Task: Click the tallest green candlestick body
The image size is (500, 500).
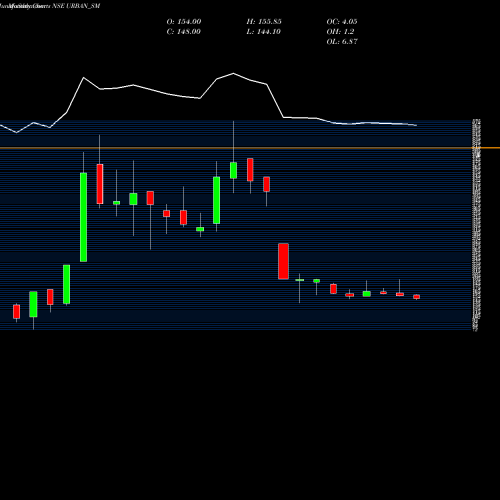Action: pyautogui.click(x=83, y=217)
